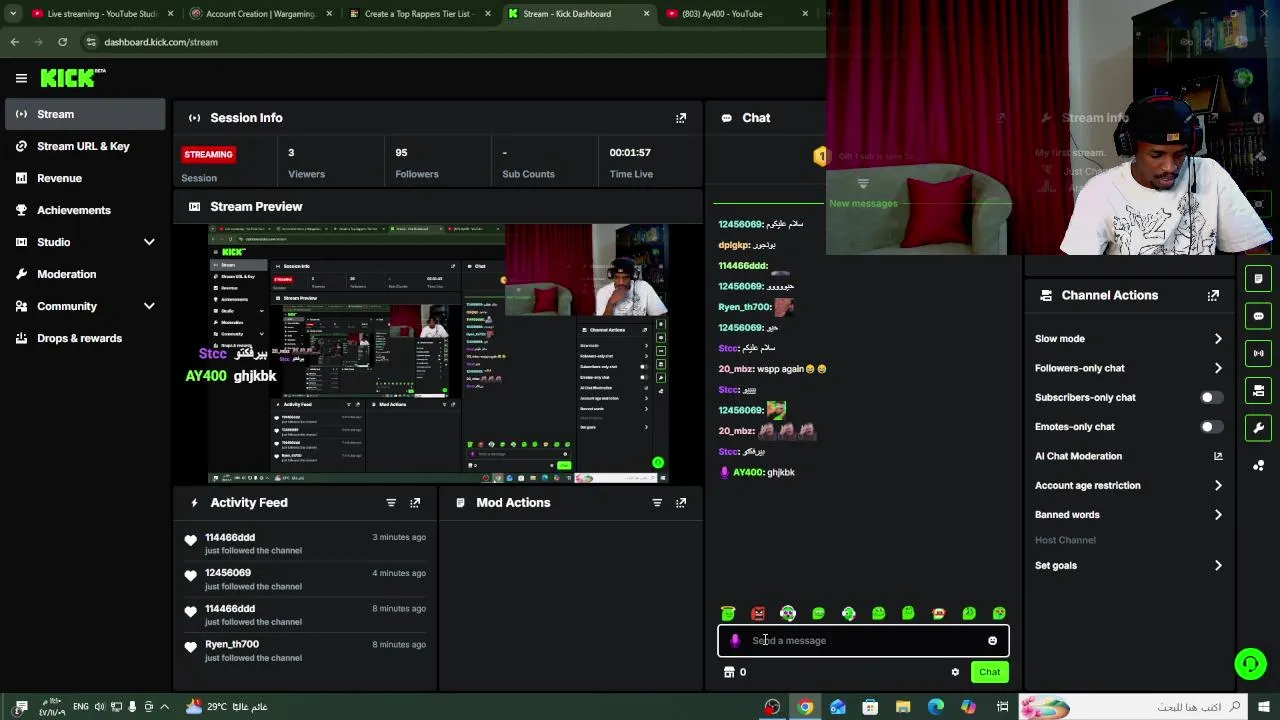
Task: Open Google Chrome from the taskbar
Action: tap(805, 707)
